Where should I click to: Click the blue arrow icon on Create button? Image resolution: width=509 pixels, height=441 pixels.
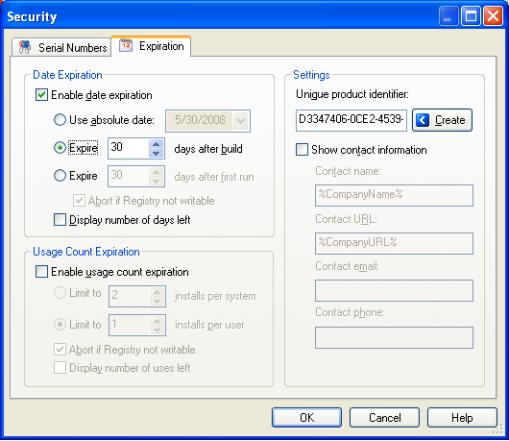[x=423, y=120]
